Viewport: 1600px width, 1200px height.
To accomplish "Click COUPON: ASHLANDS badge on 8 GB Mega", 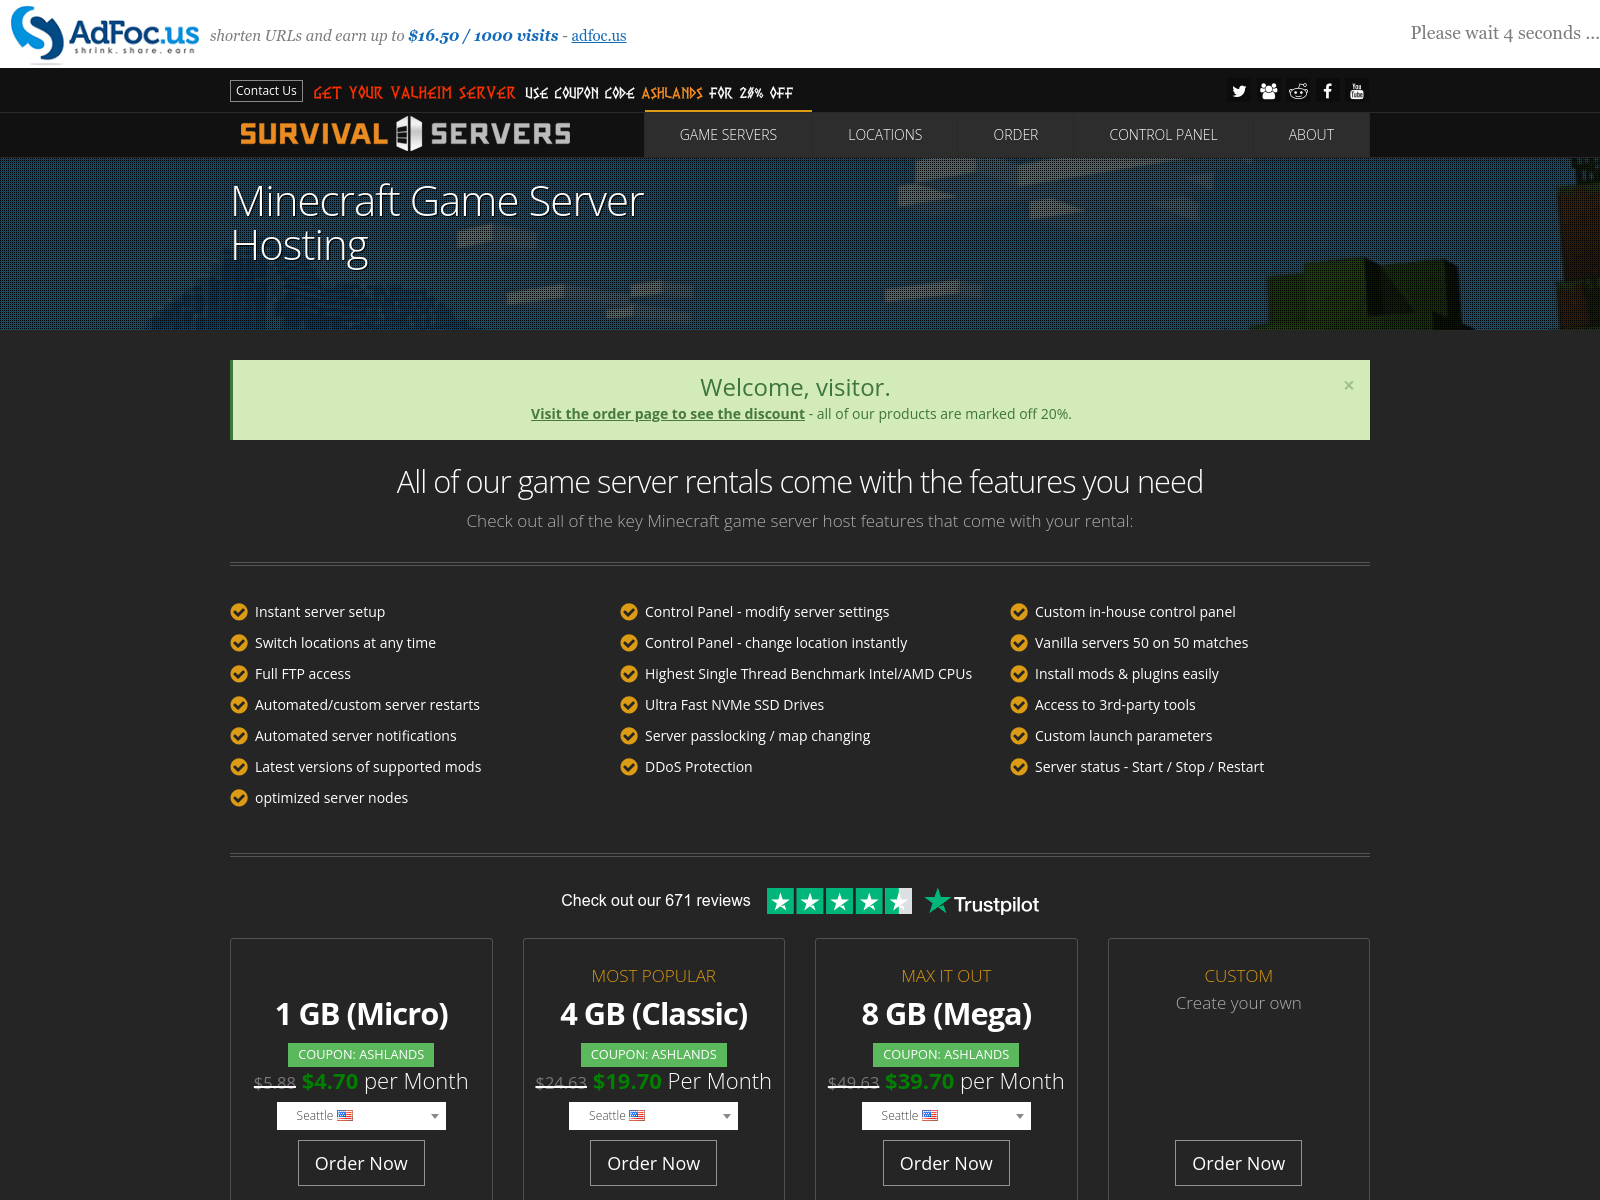I will (x=946, y=1055).
